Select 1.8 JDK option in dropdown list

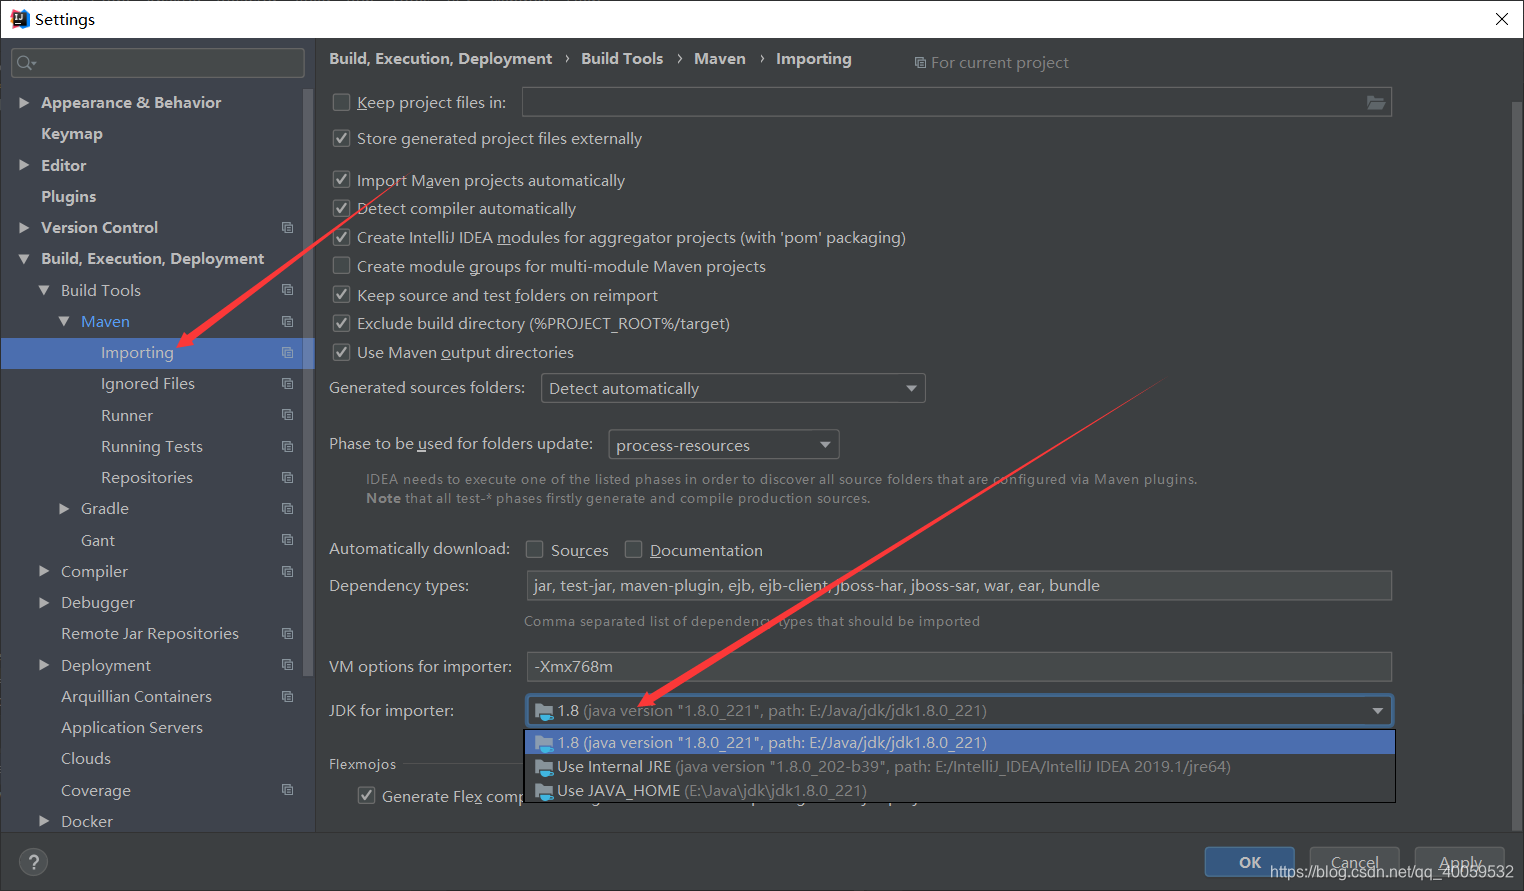coord(960,742)
